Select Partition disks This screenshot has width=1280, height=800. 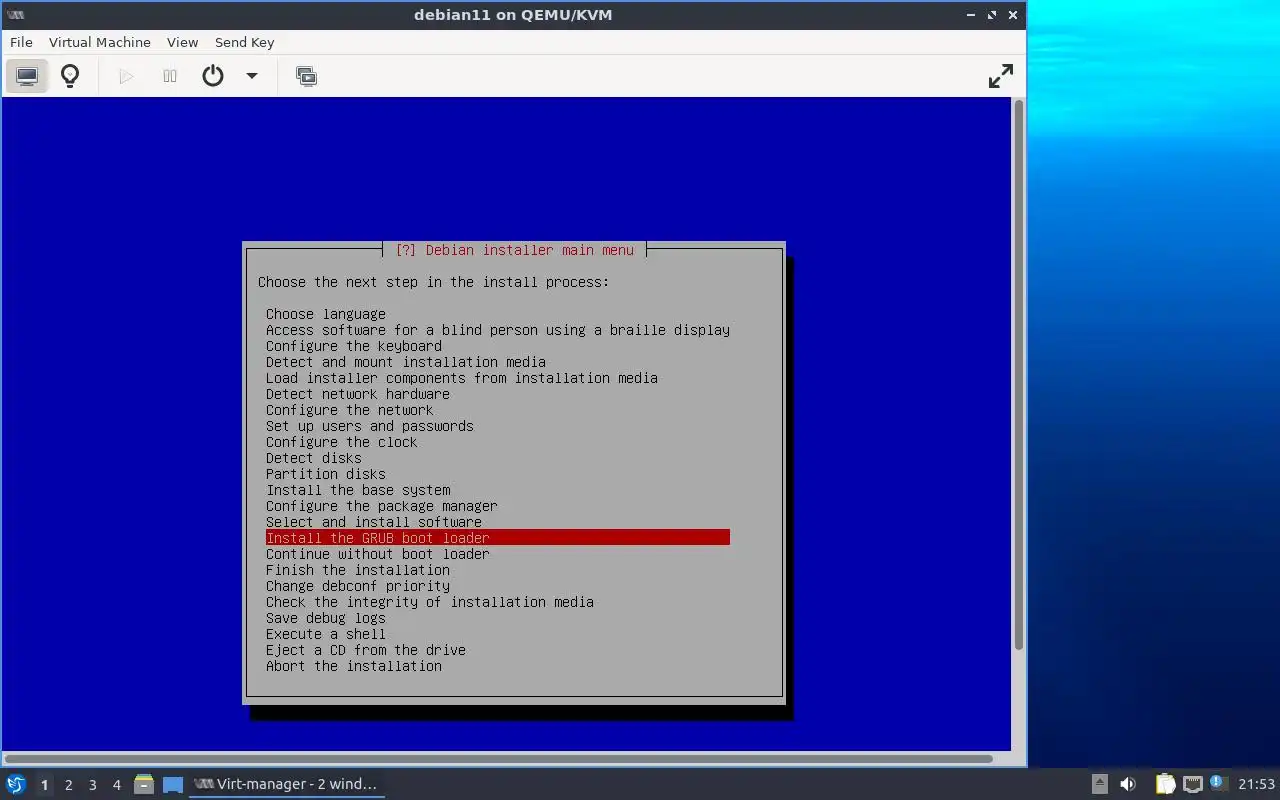[x=326, y=474]
